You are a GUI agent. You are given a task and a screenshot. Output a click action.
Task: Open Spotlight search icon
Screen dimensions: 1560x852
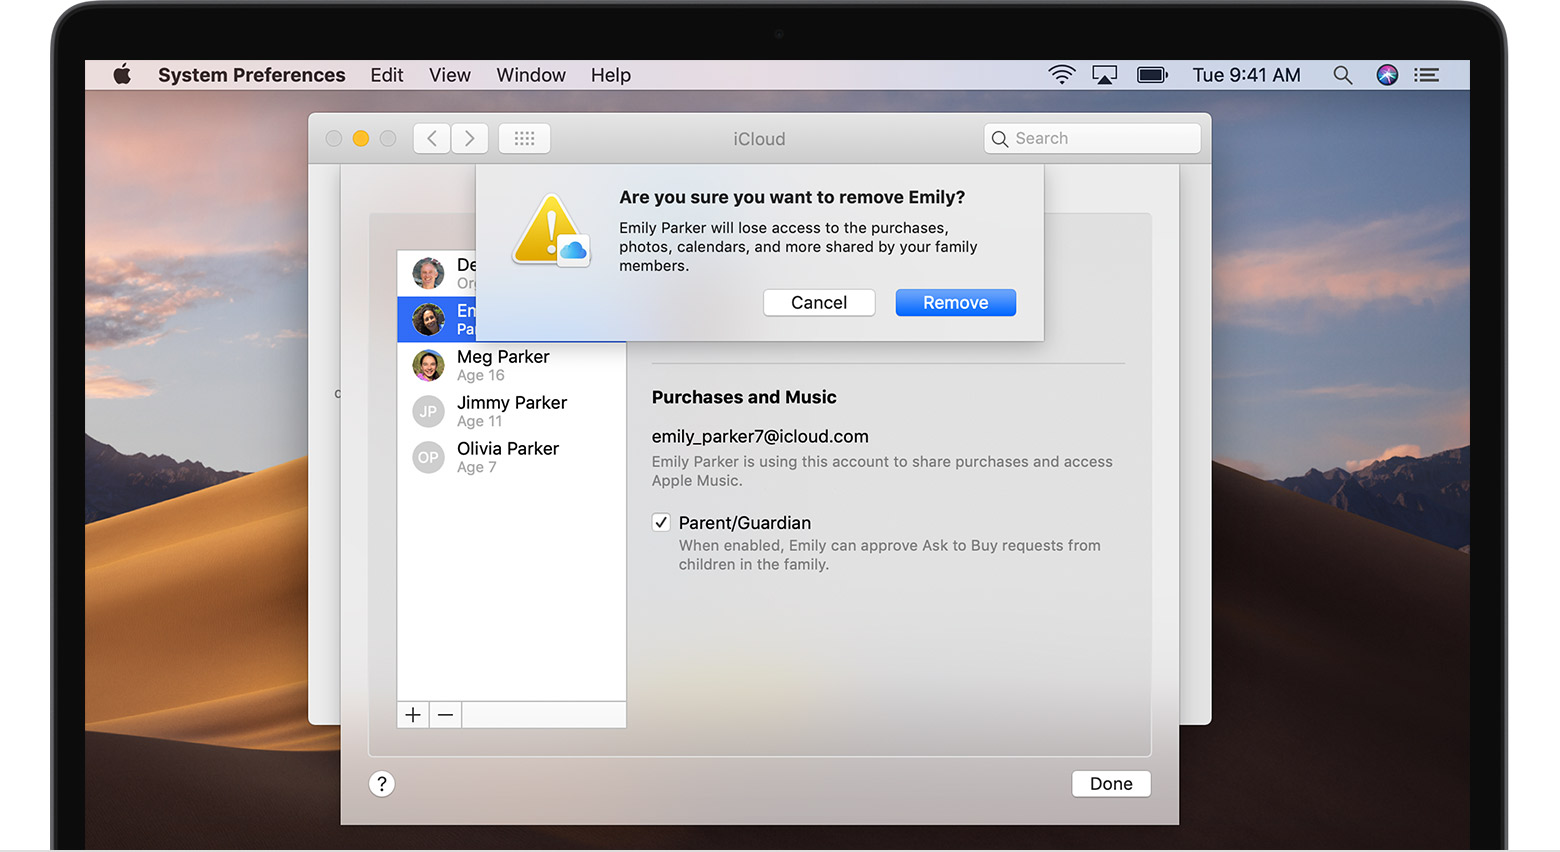coord(1343,75)
